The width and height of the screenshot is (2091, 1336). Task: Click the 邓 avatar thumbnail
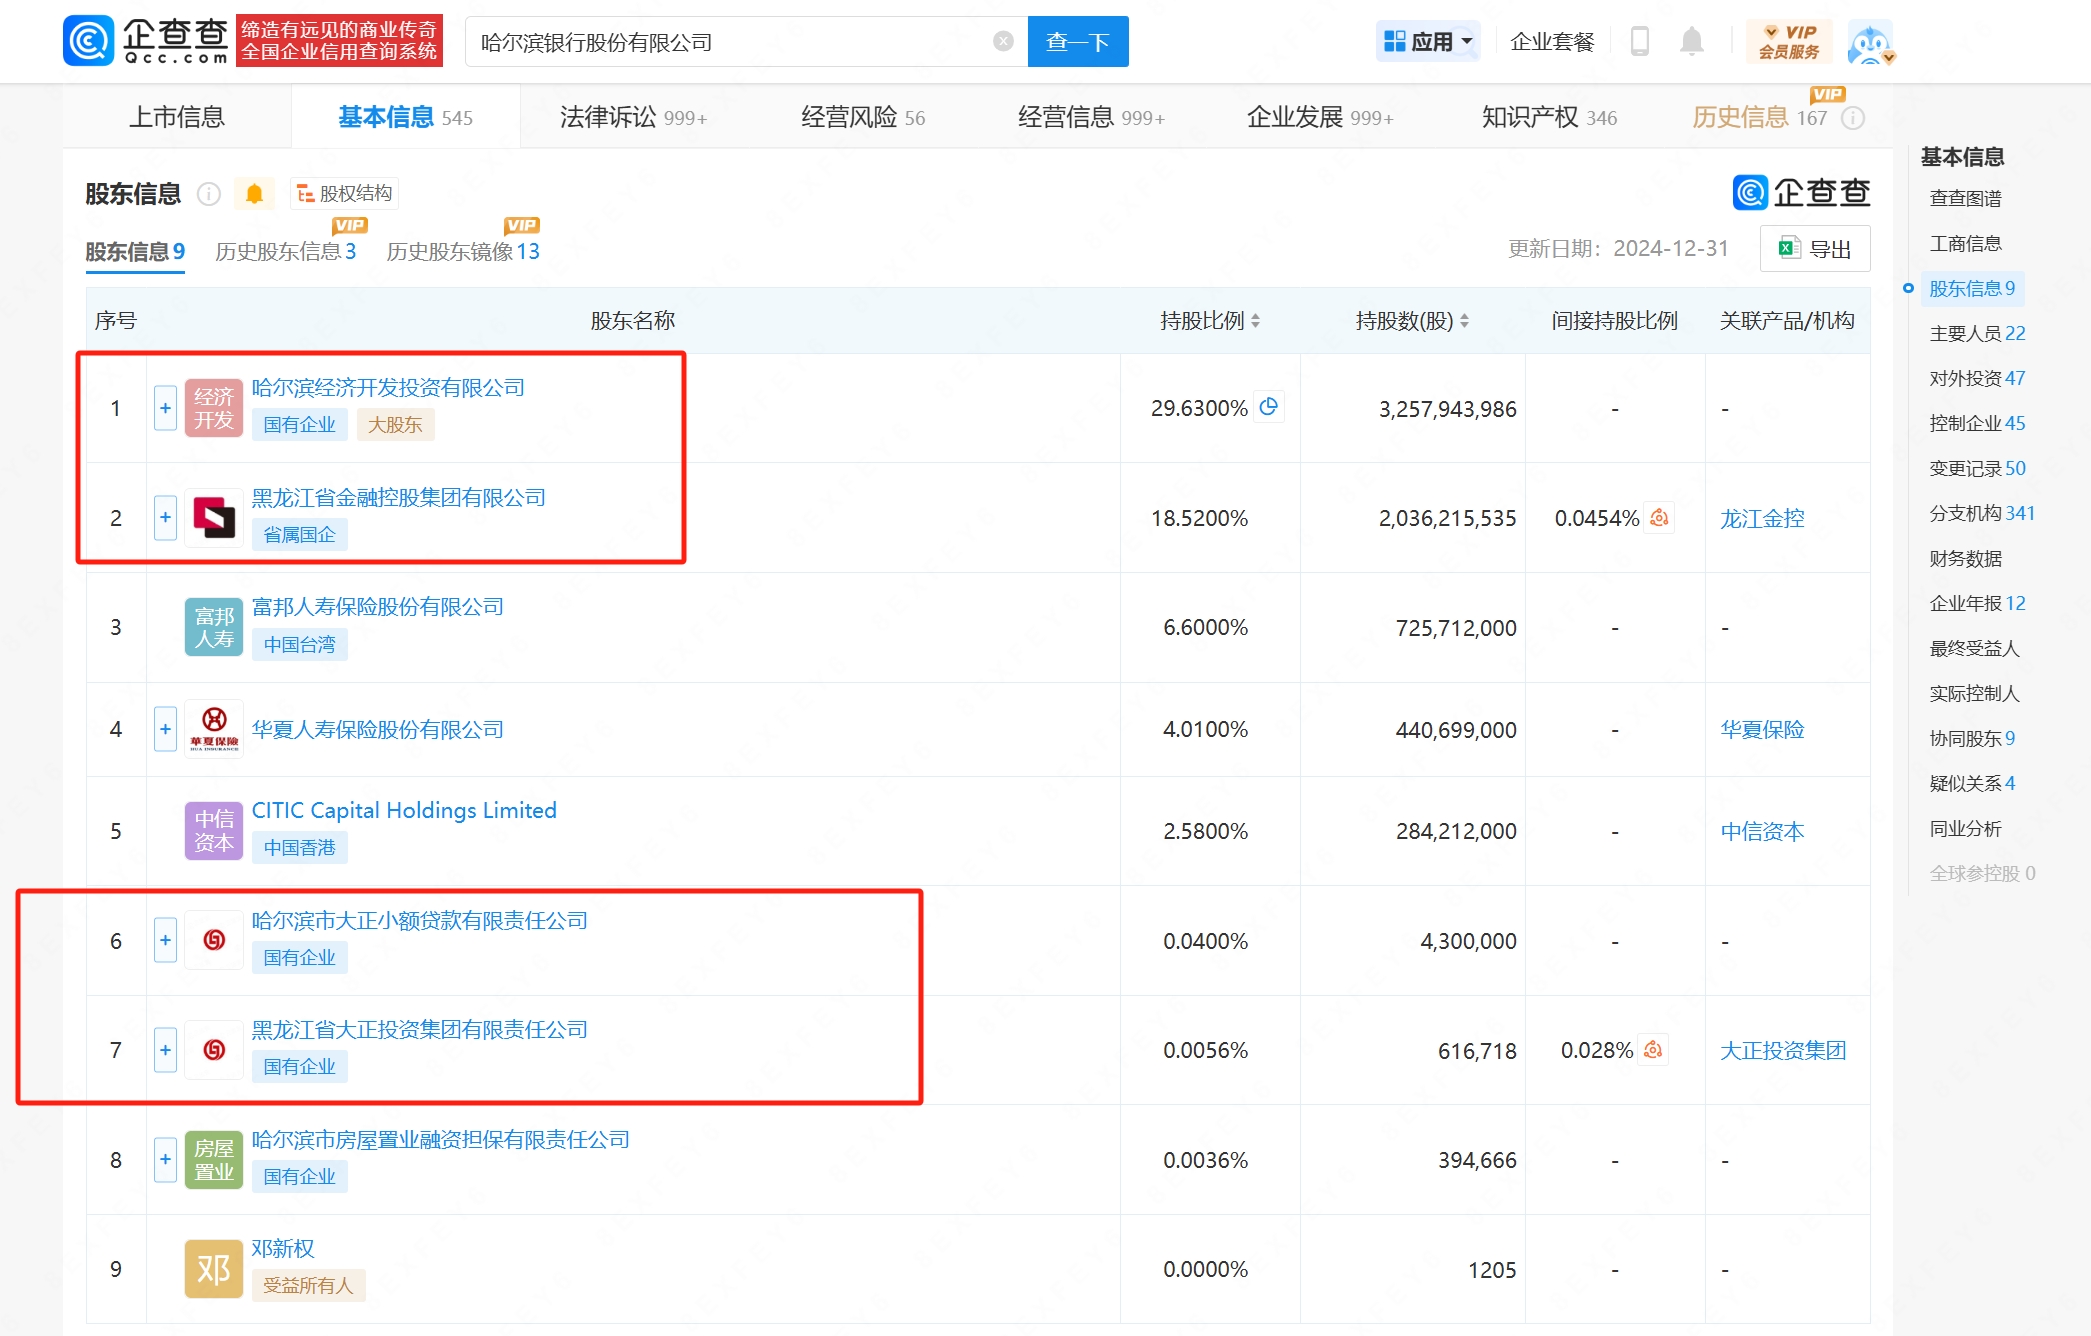[x=214, y=1269]
